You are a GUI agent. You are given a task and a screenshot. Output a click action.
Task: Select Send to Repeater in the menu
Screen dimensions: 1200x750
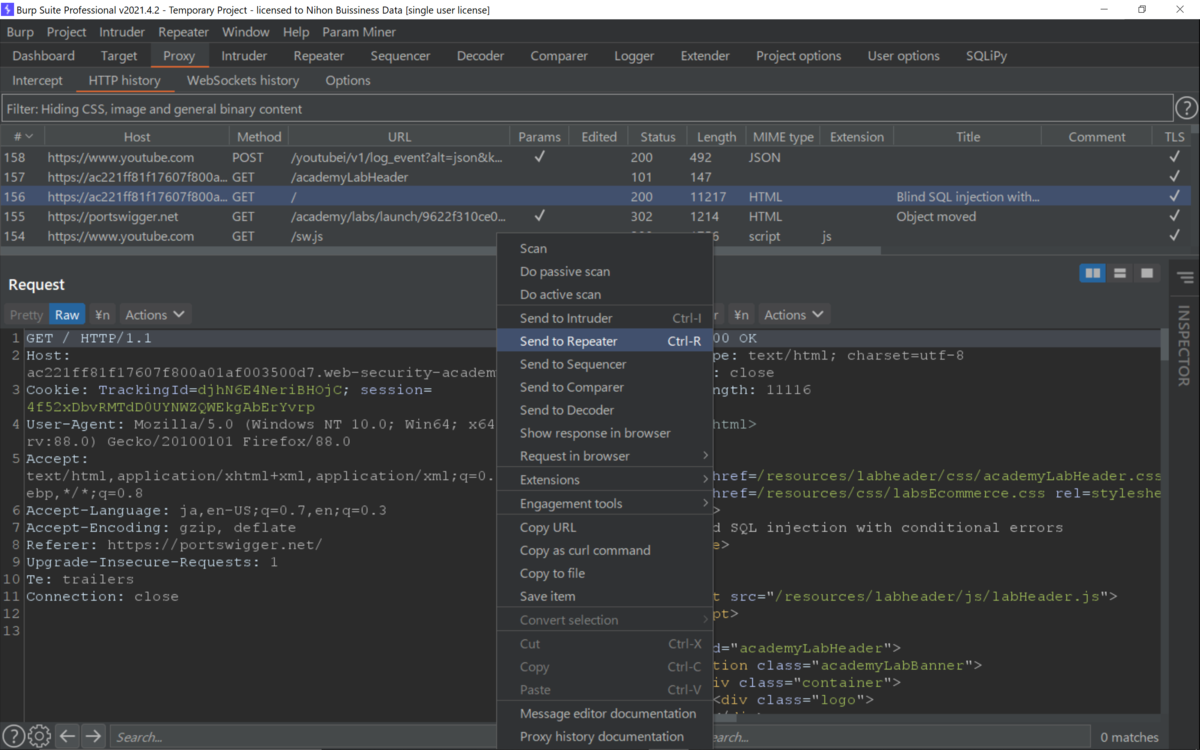[570, 340]
